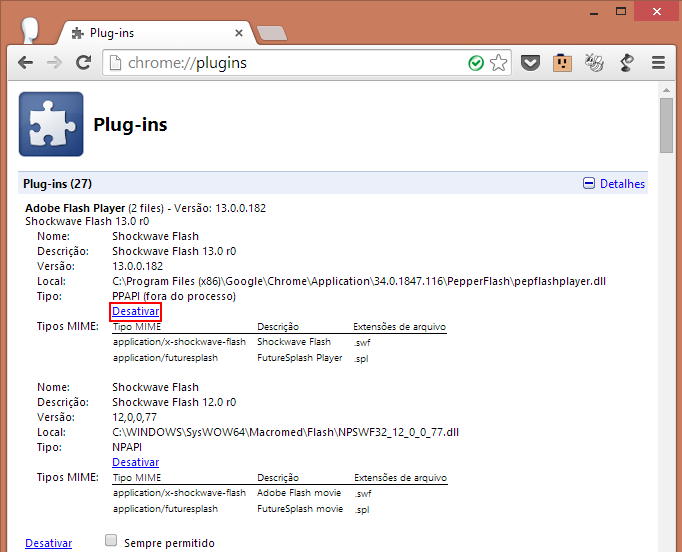
Task: Click the green checkmark icon in address bar
Action: coord(476,63)
